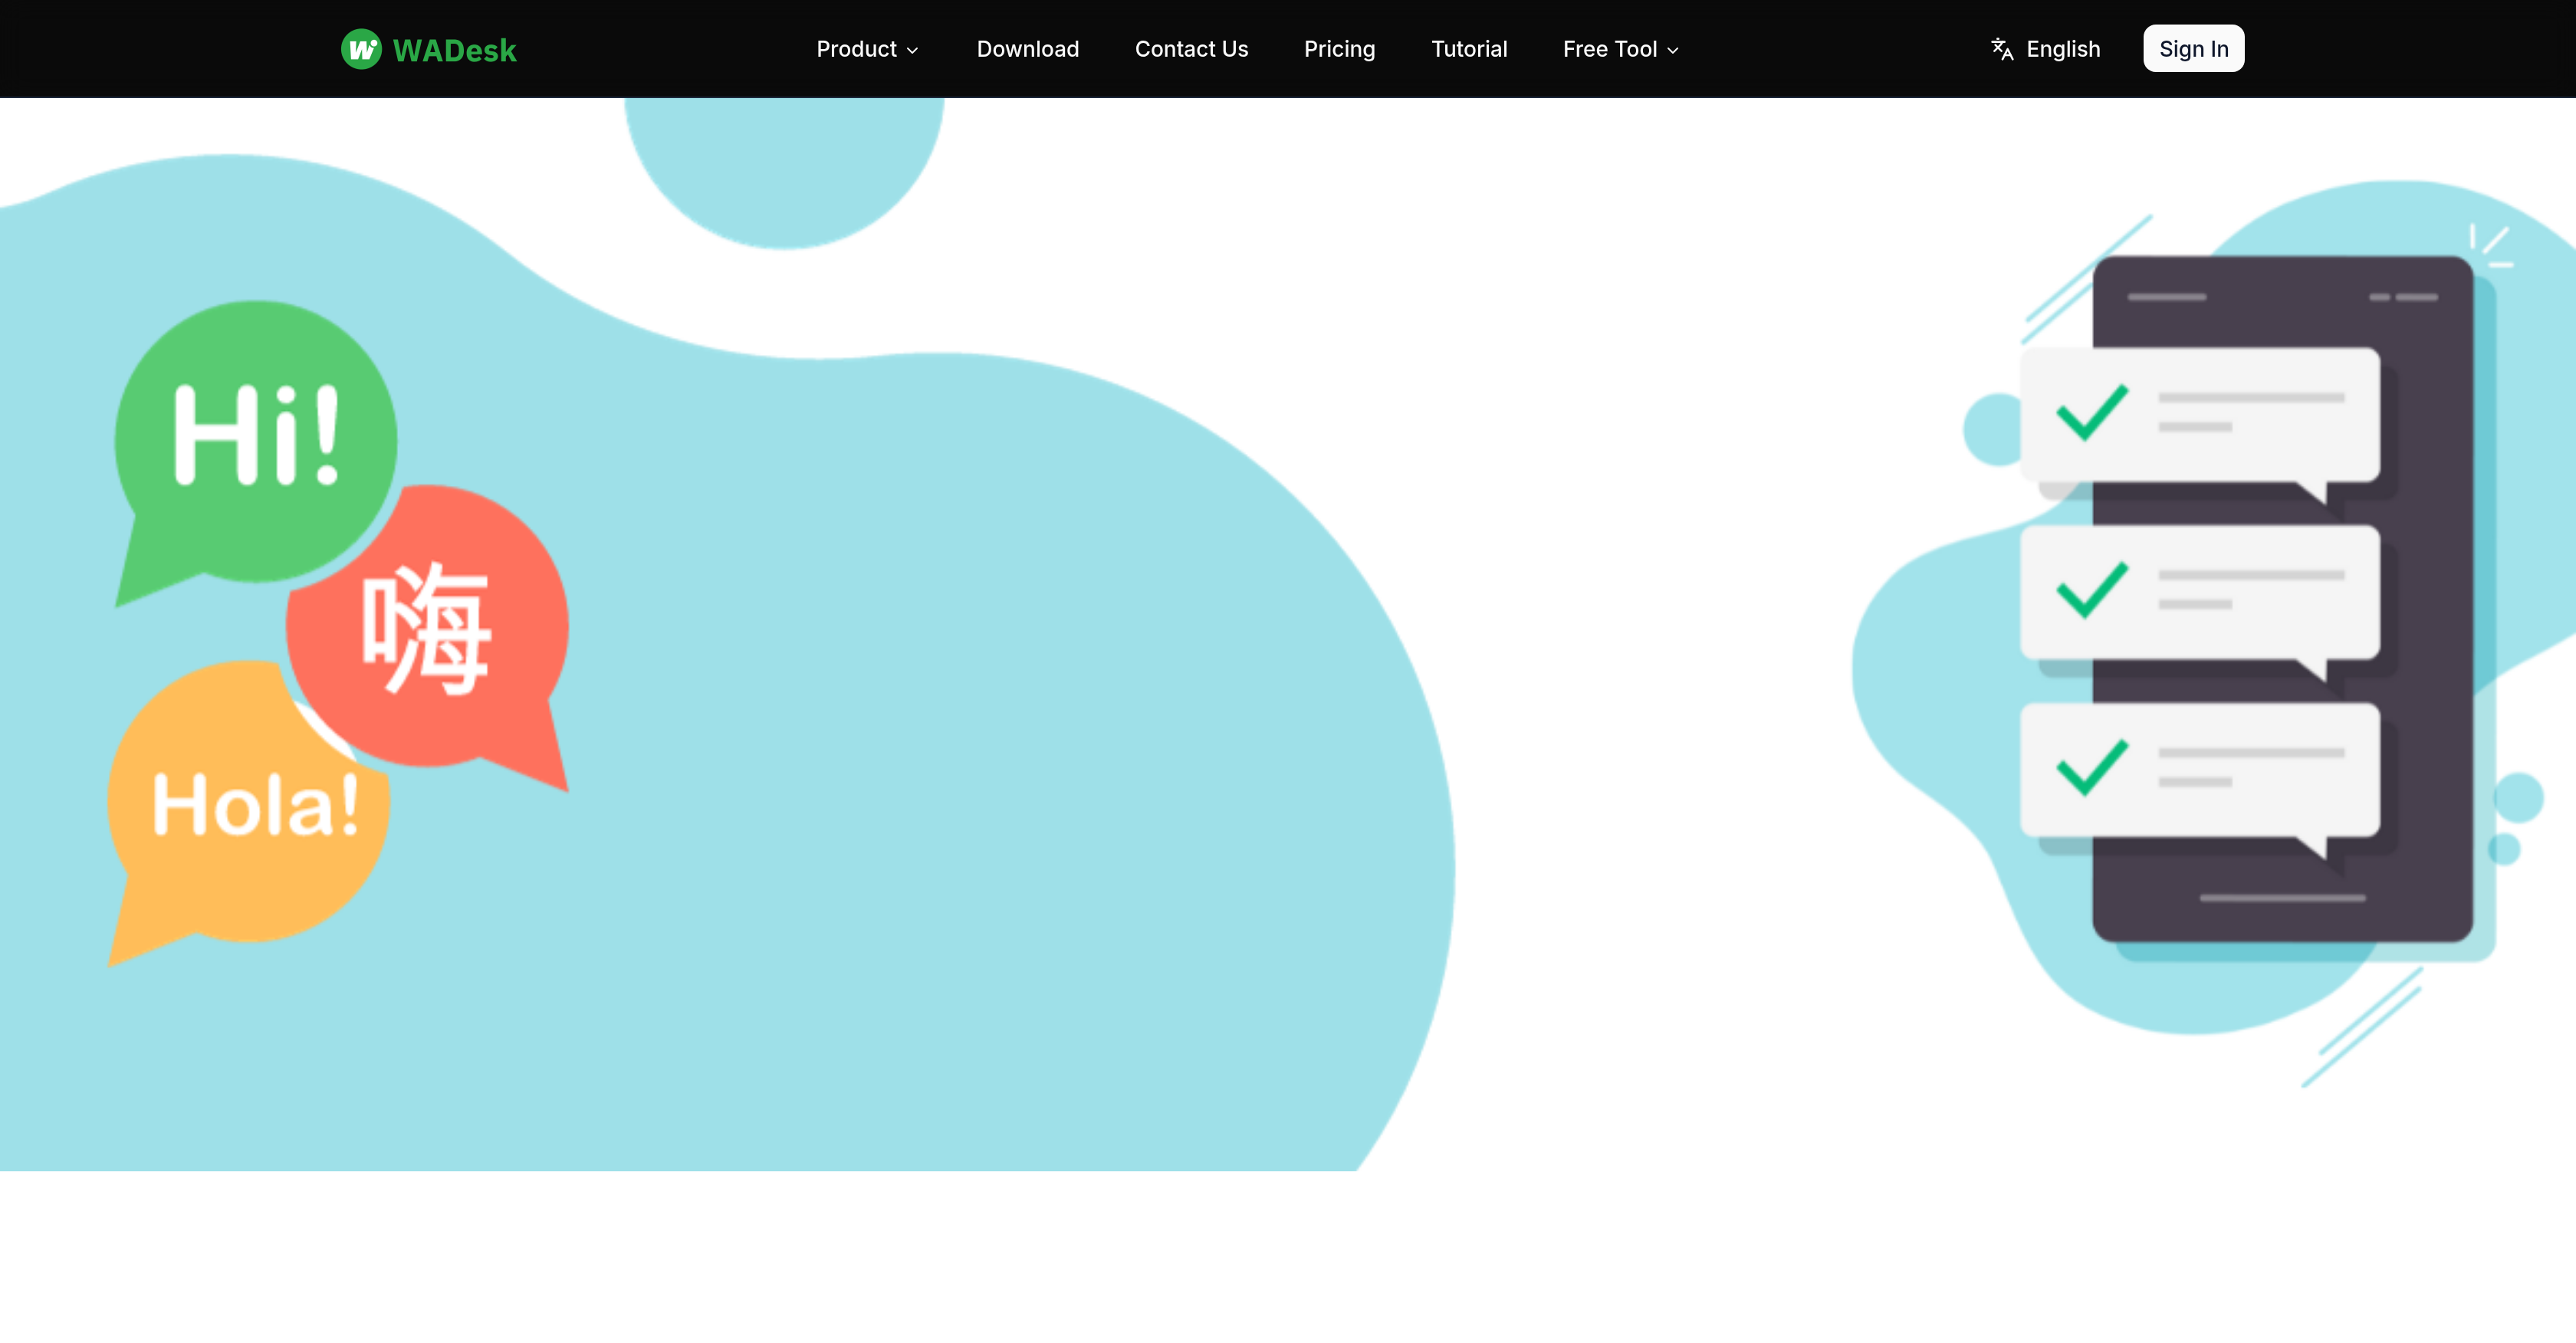This screenshot has height=1343, width=2576.
Task: Open the Download page
Action: tap(1027, 48)
